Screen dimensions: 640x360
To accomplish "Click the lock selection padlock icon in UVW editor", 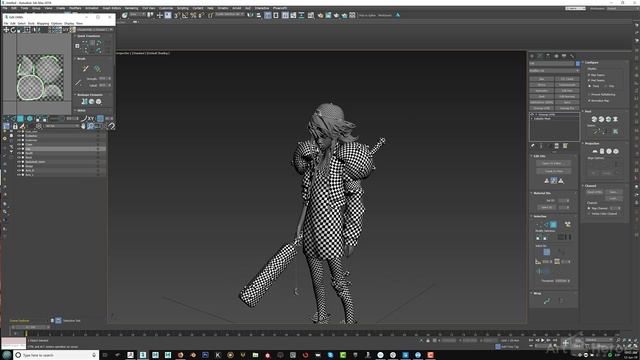I will pyautogui.click(x=15, y=126).
